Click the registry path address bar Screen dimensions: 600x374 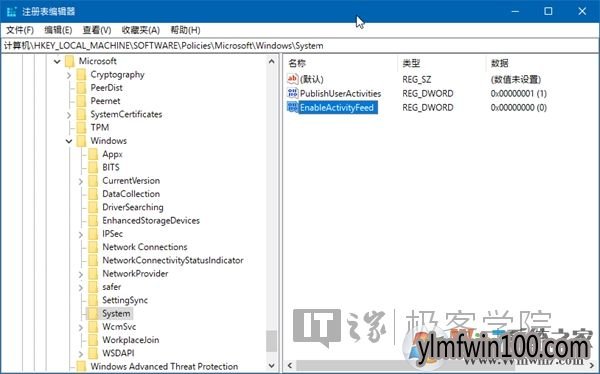(300, 46)
